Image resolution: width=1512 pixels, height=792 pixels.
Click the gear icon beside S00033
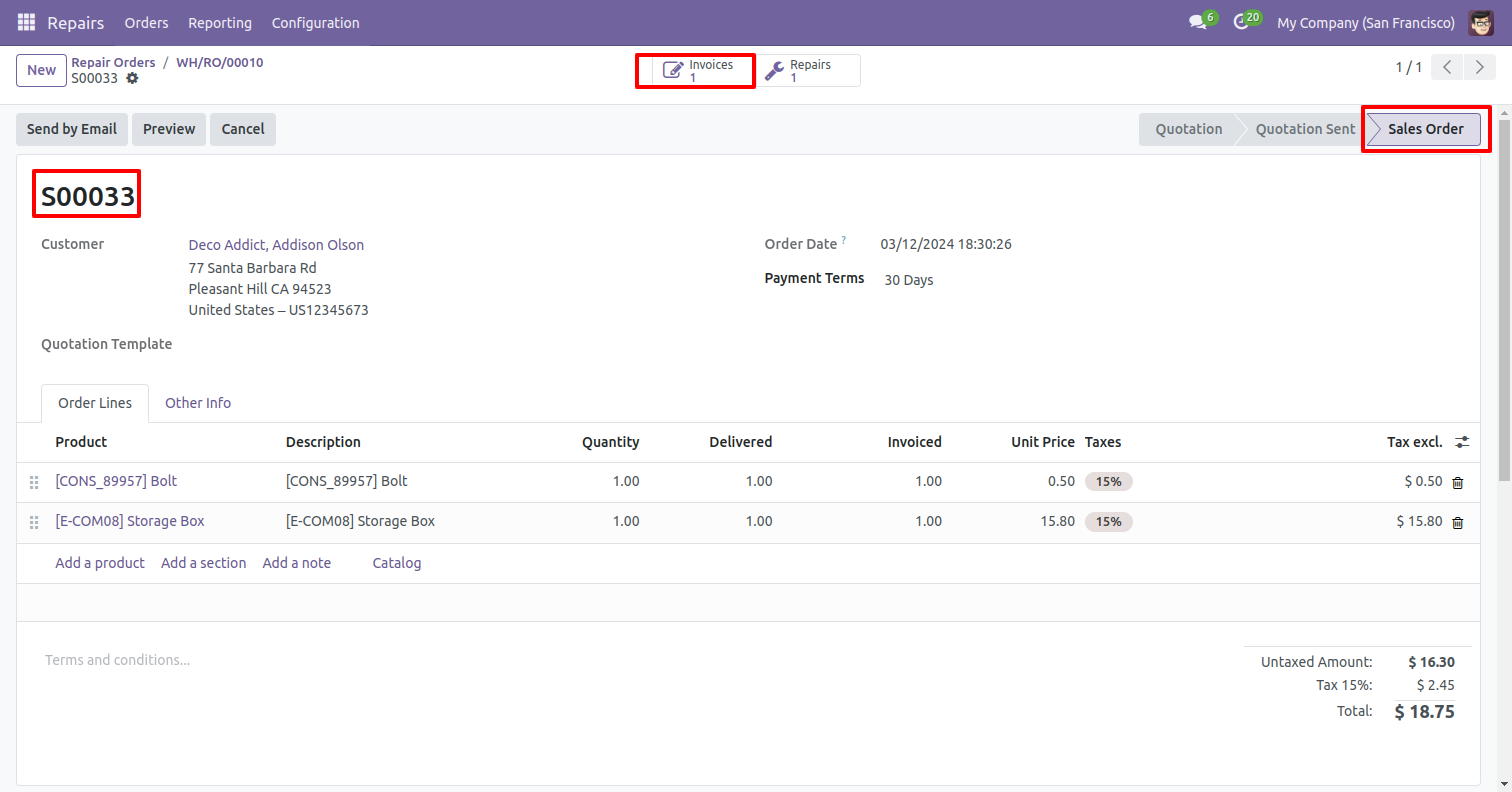tap(132, 78)
